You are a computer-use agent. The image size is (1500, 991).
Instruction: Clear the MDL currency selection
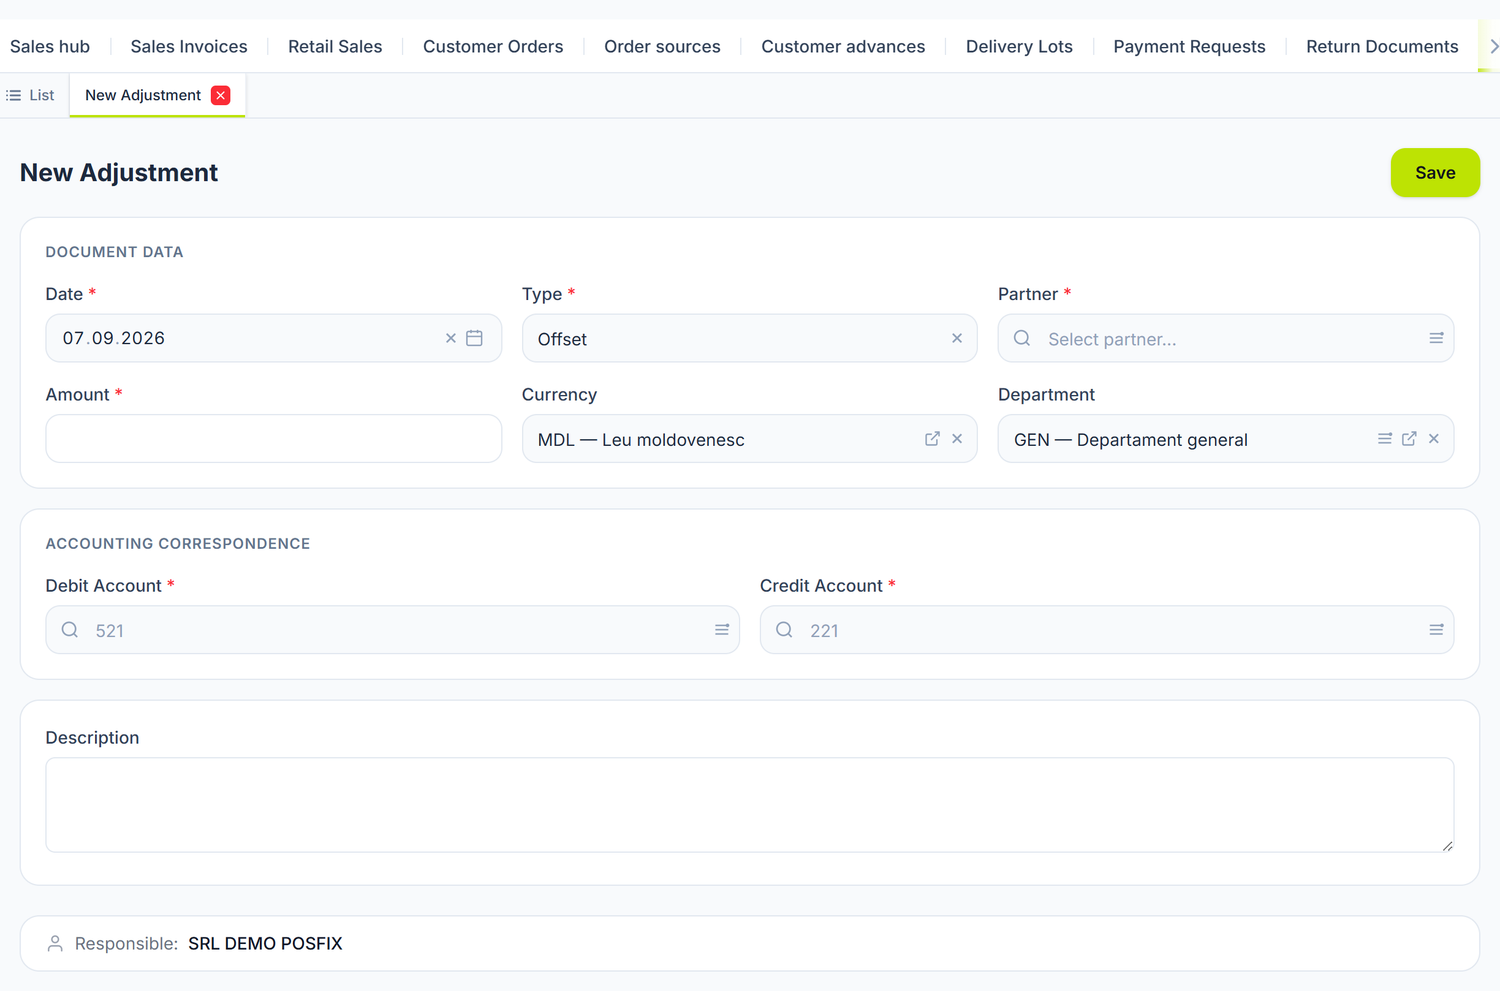point(957,438)
